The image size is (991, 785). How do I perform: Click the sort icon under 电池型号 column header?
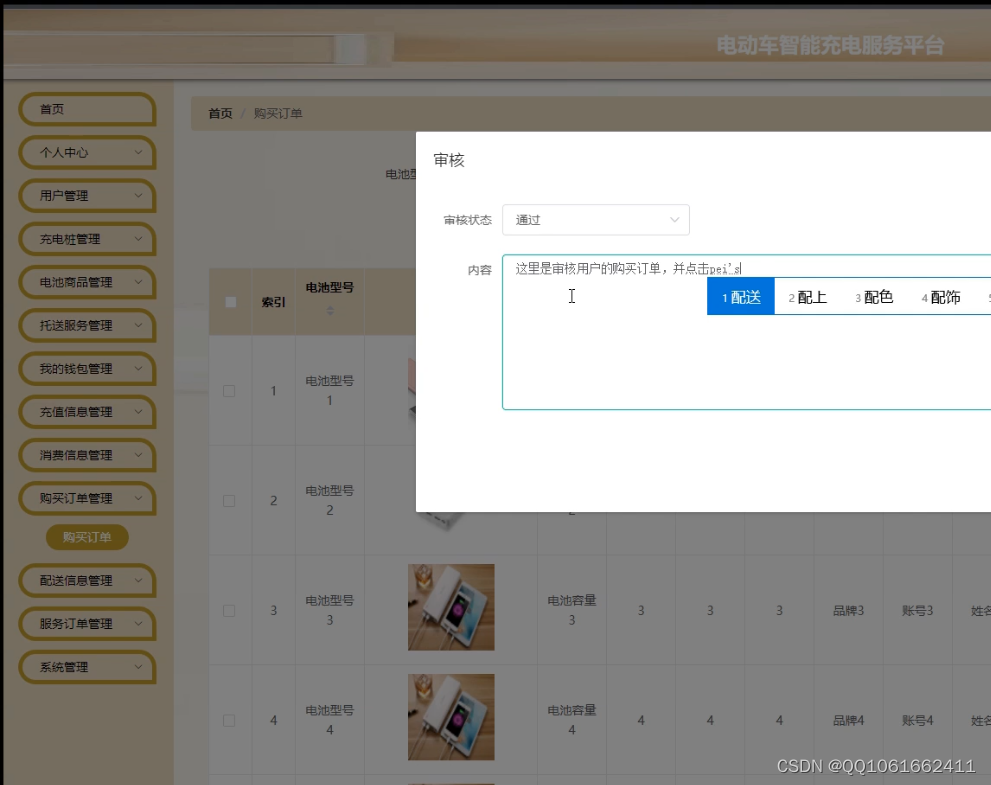click(x=330, y=311)
